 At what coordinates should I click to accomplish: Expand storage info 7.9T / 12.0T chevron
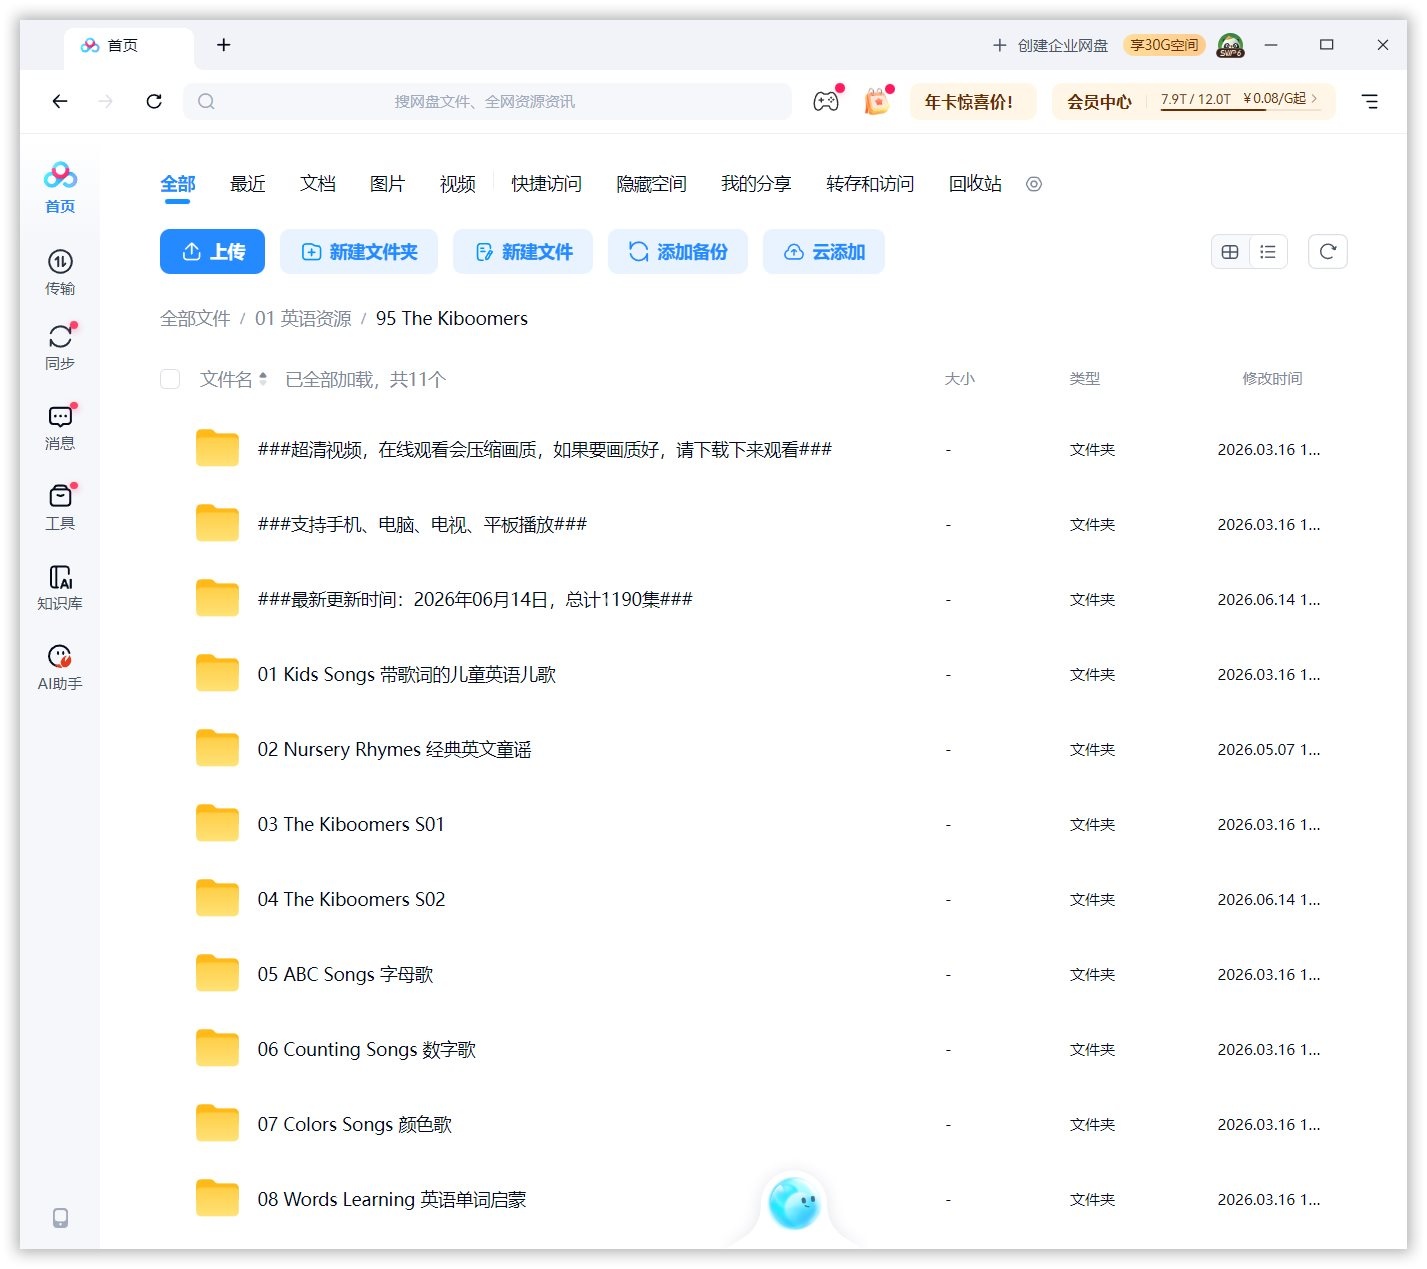click(x=1314, y=98)
